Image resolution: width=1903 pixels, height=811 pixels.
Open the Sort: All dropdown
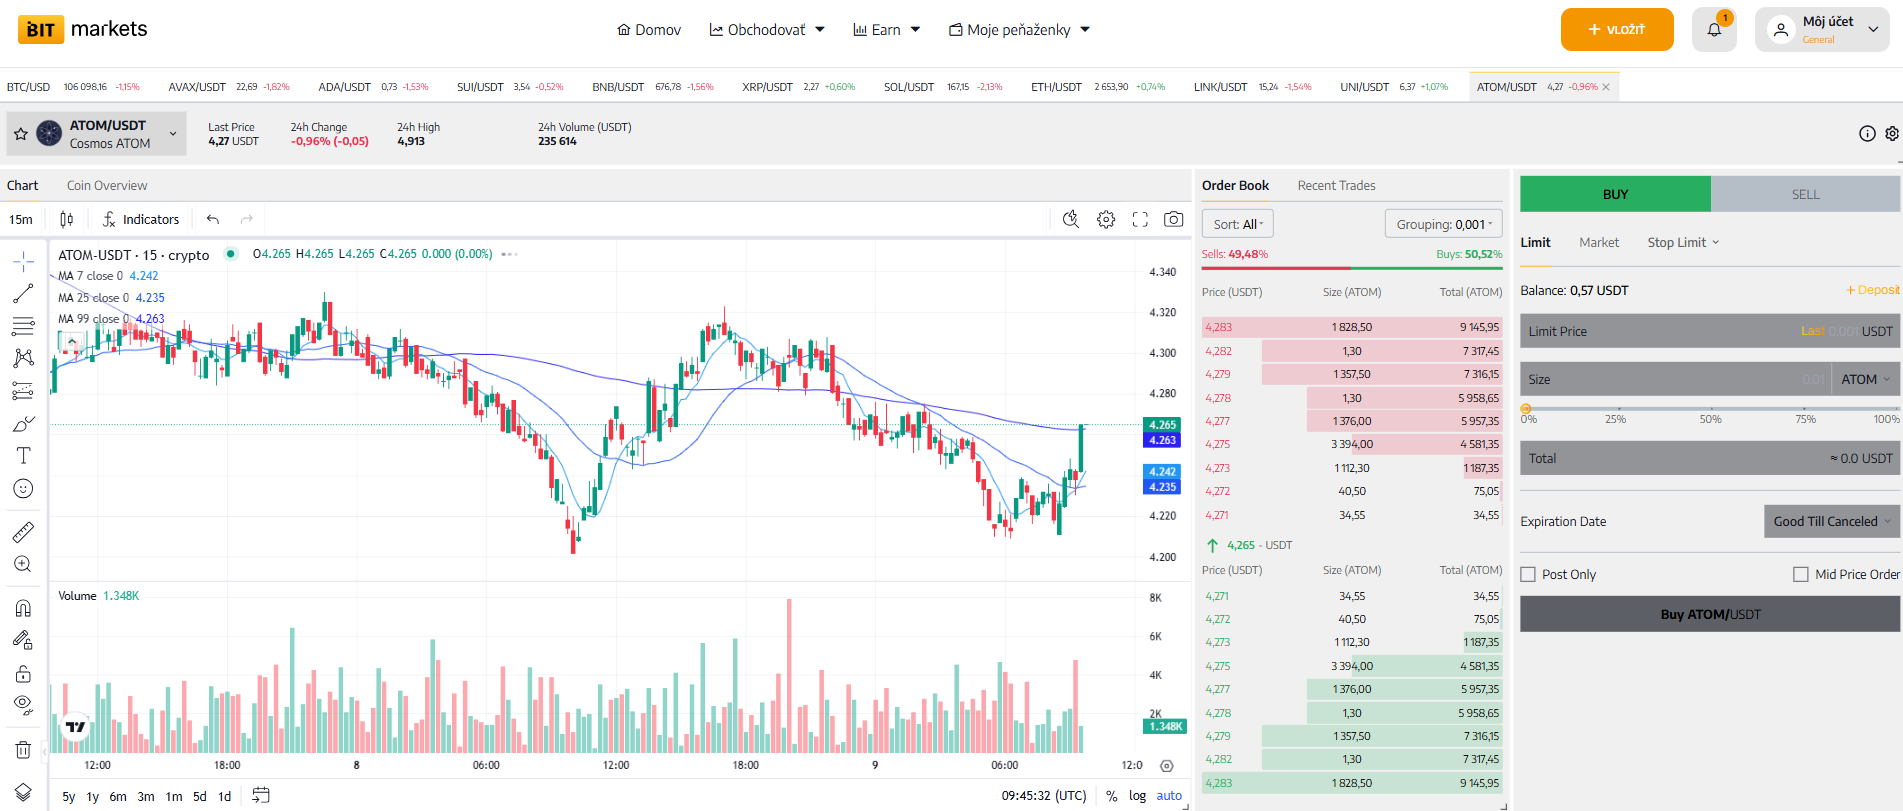tap(1237, 225)
